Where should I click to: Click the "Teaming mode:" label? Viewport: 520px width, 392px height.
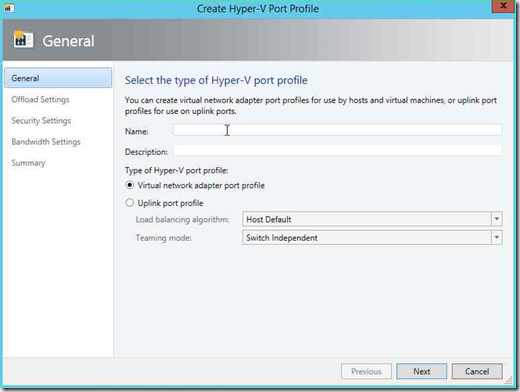pyautogui.click(x=163, y=238)
